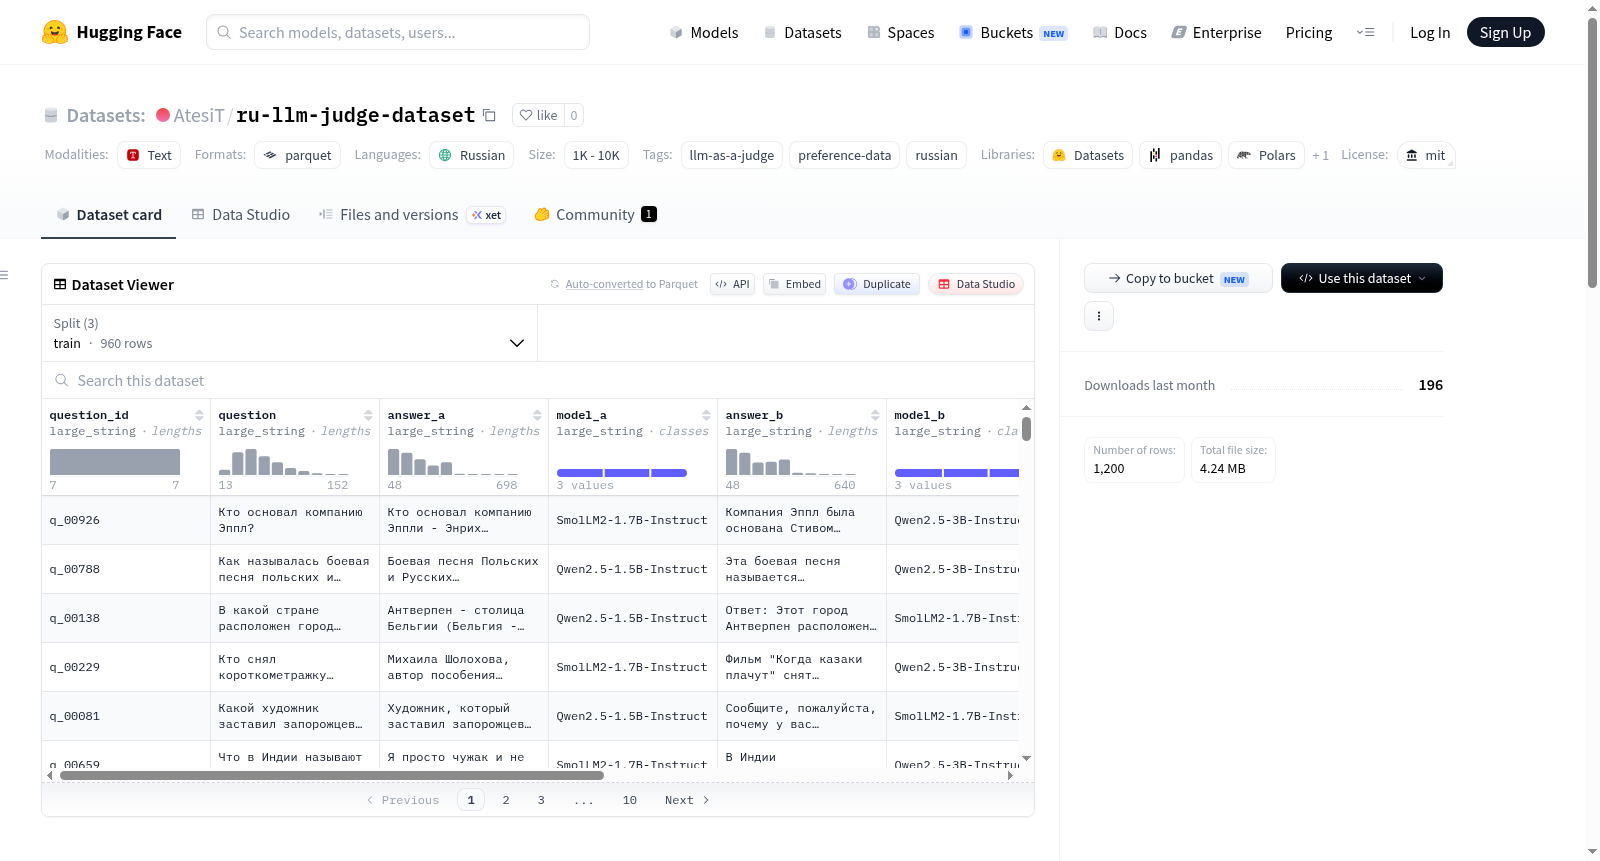Sort the answer_b column
Viewport: 1600px width, 861px height.
[875, 415]
